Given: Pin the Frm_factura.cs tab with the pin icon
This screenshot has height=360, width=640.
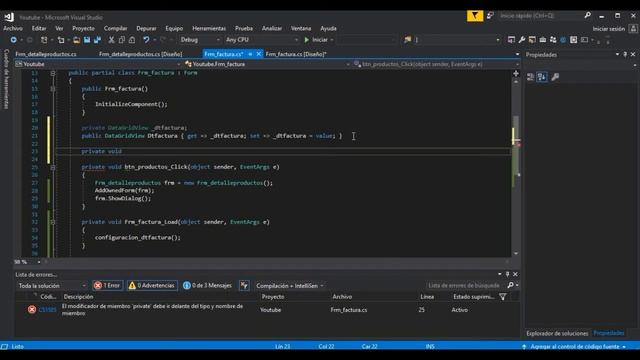Looking at the screenshot, I should [250, 54].
